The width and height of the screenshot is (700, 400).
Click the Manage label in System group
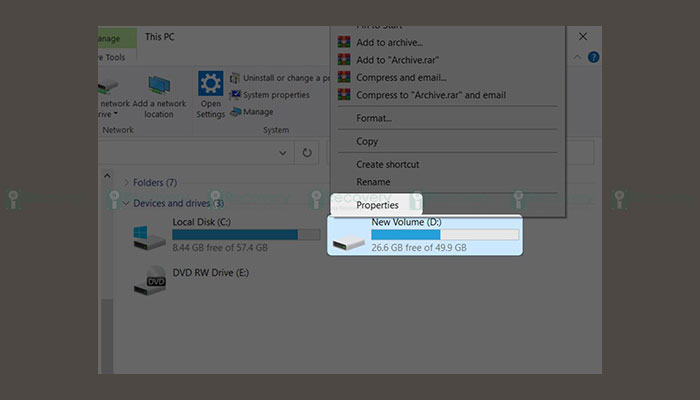pyautogui.click(x=258, y=112)
